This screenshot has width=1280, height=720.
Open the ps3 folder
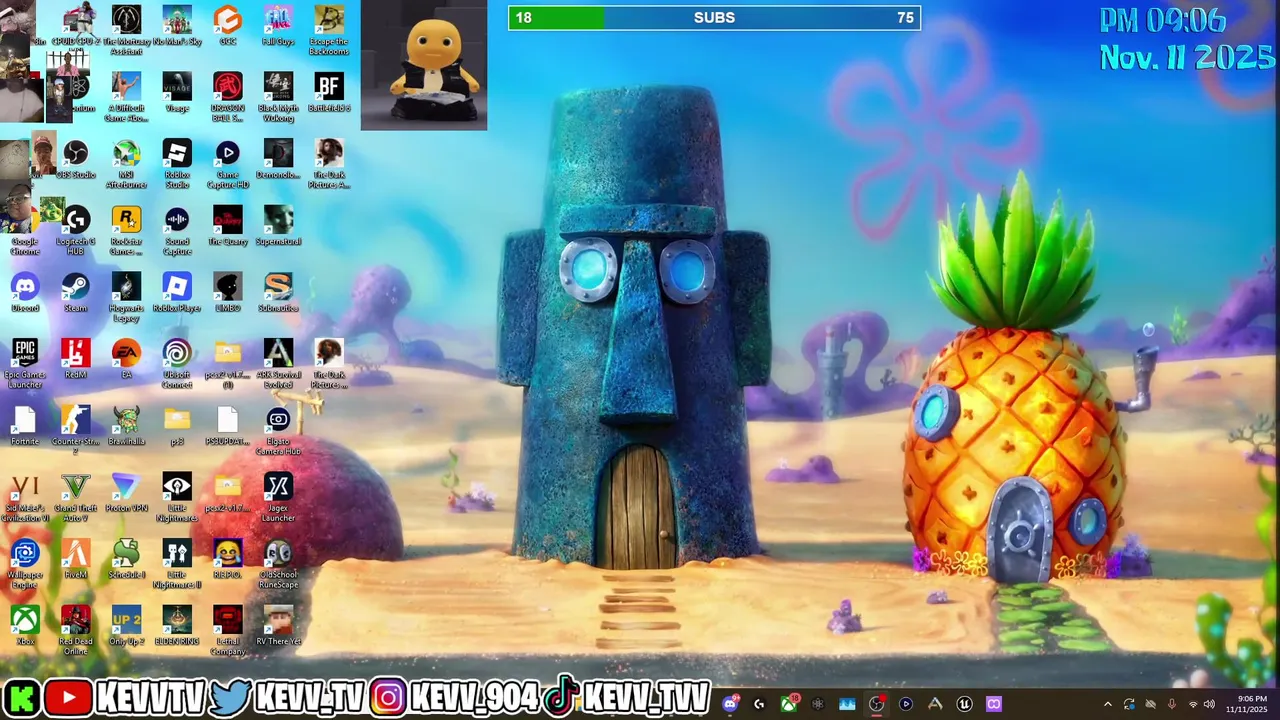177,427
